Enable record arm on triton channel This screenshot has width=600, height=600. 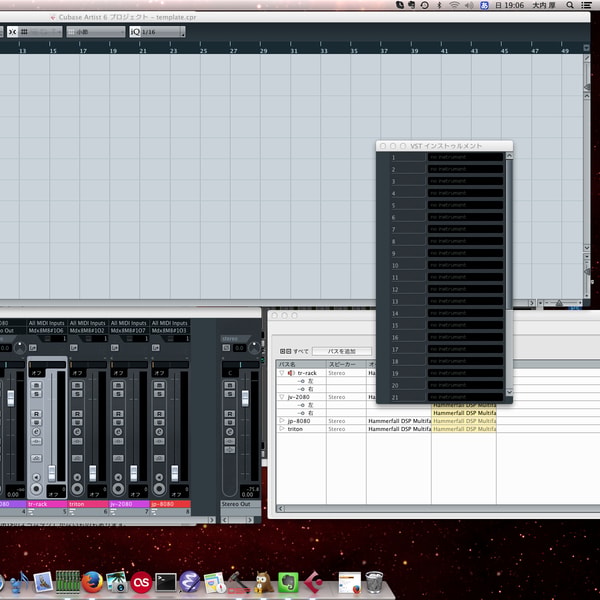(x=77, y=489)
